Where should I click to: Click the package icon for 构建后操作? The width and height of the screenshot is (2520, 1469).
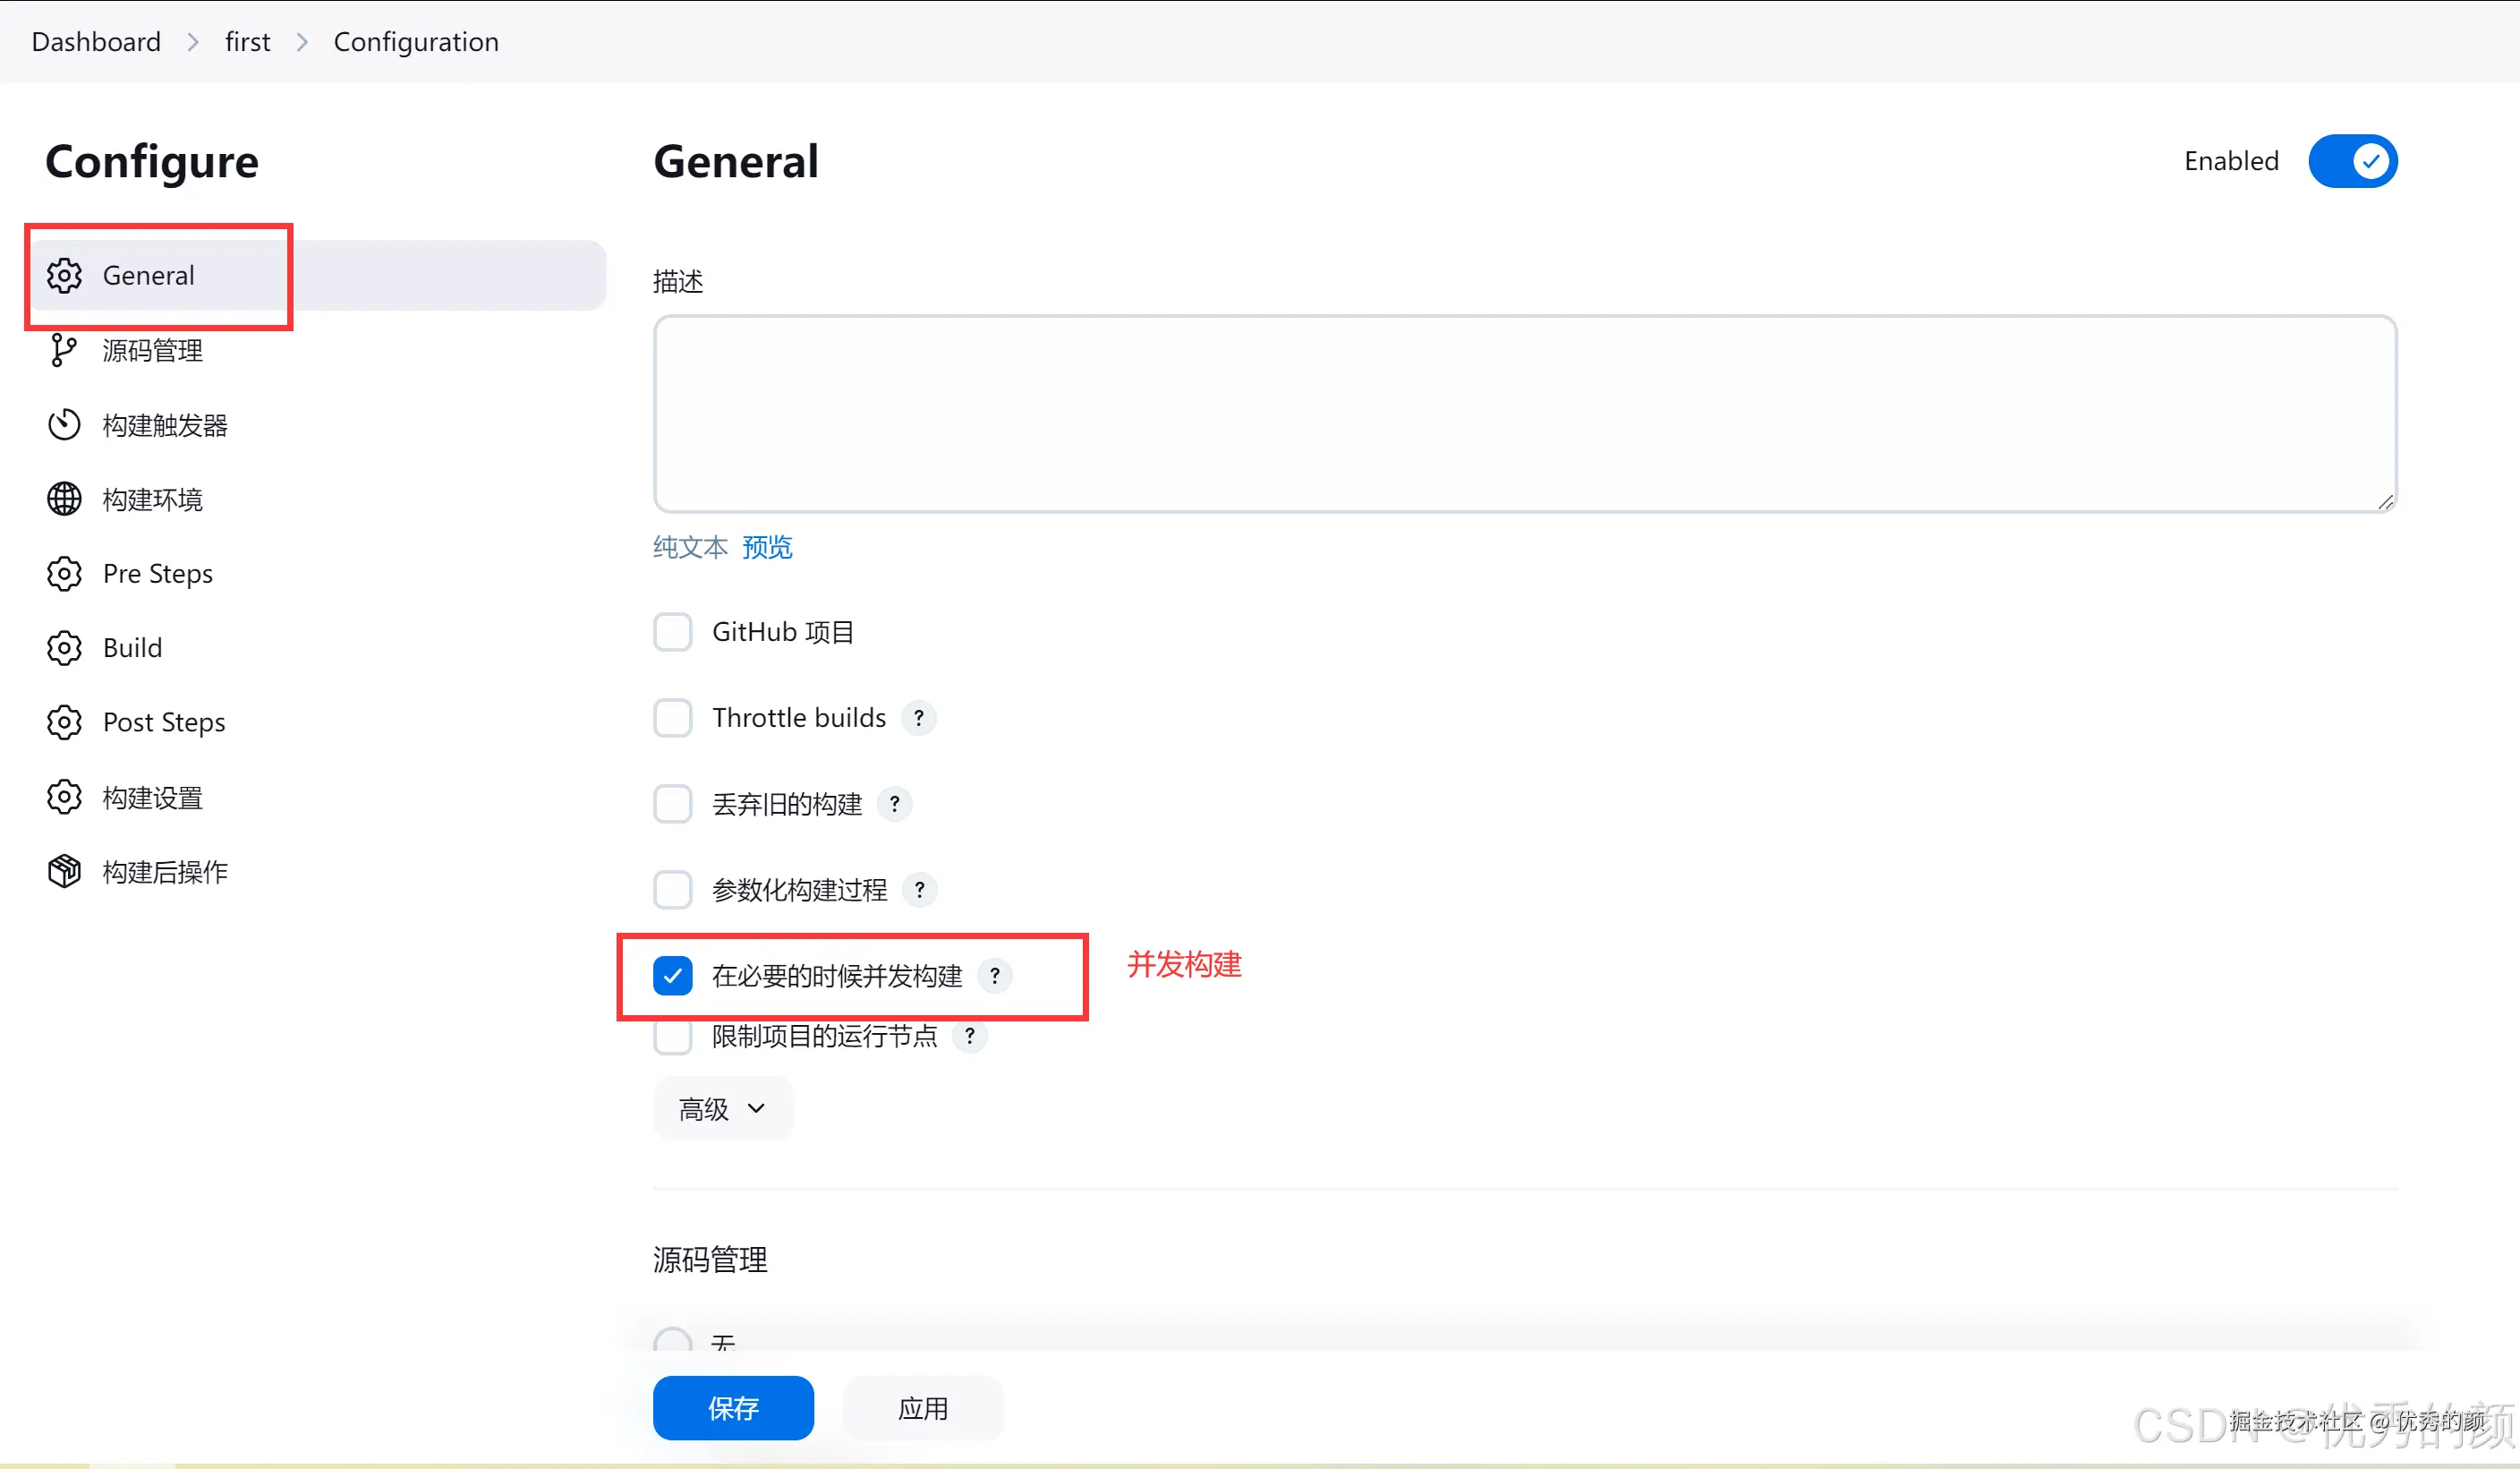[64, 872]
